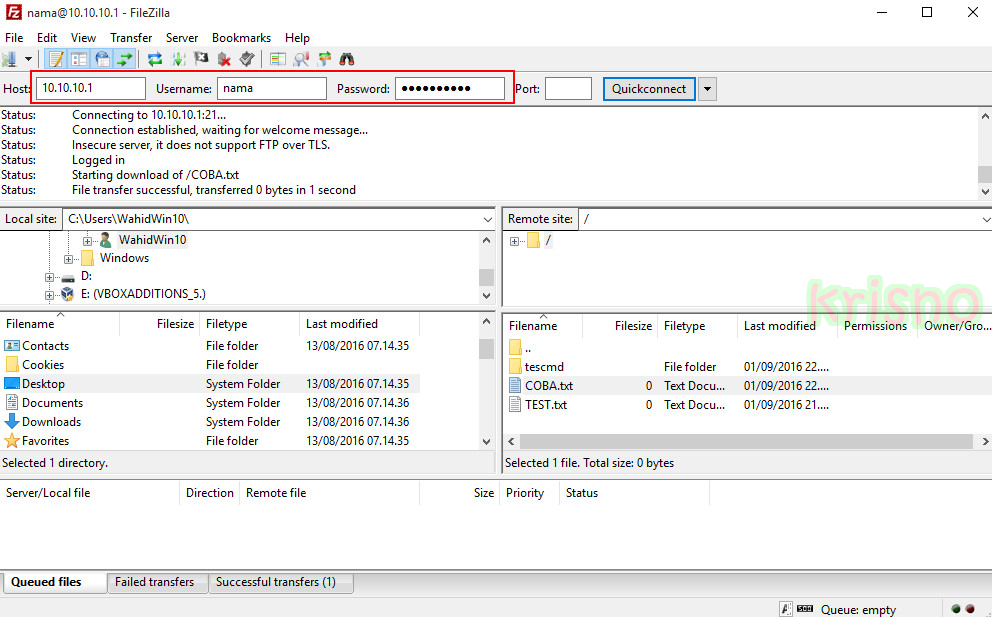Enable directory comparison

[278, 59]
